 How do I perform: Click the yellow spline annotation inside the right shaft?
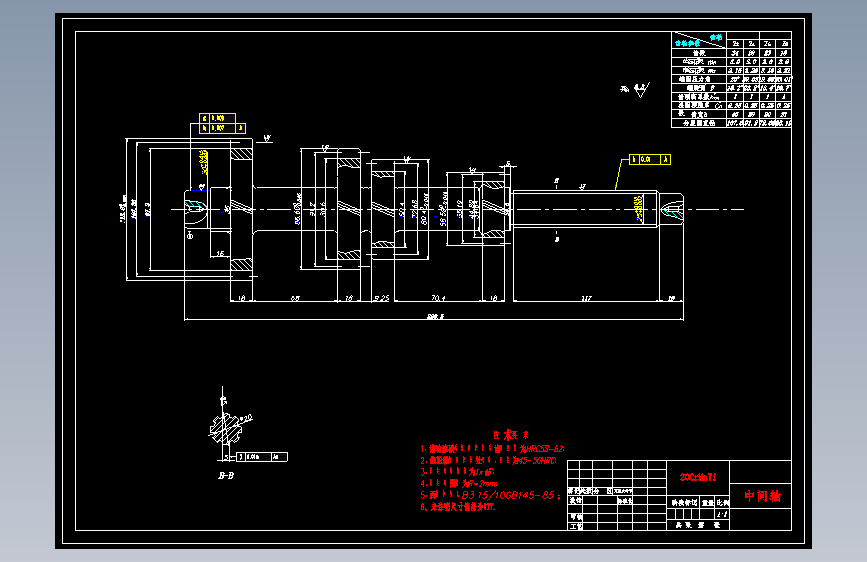click(639, 207)
